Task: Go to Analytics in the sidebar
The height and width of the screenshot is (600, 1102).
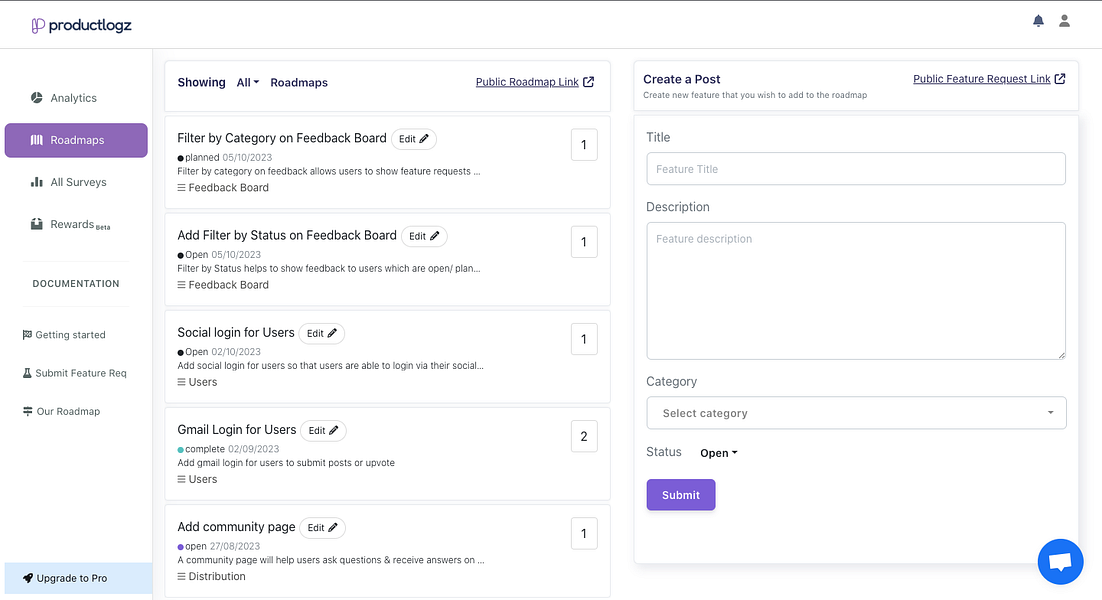Action: 74,98
